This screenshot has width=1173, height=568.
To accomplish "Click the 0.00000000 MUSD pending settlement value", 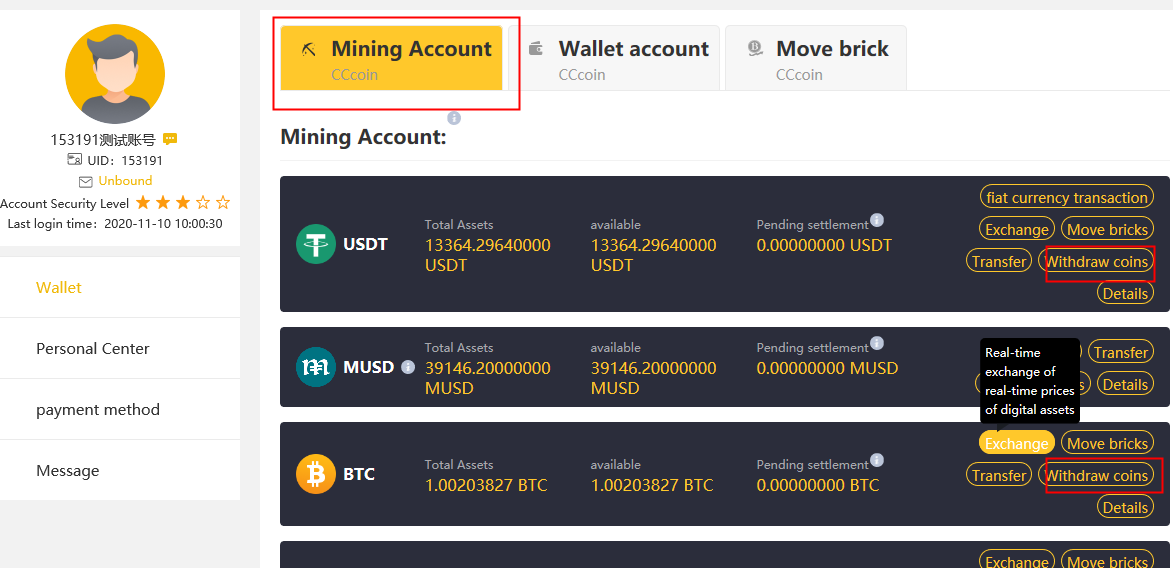I will click(x=827, y=368).
